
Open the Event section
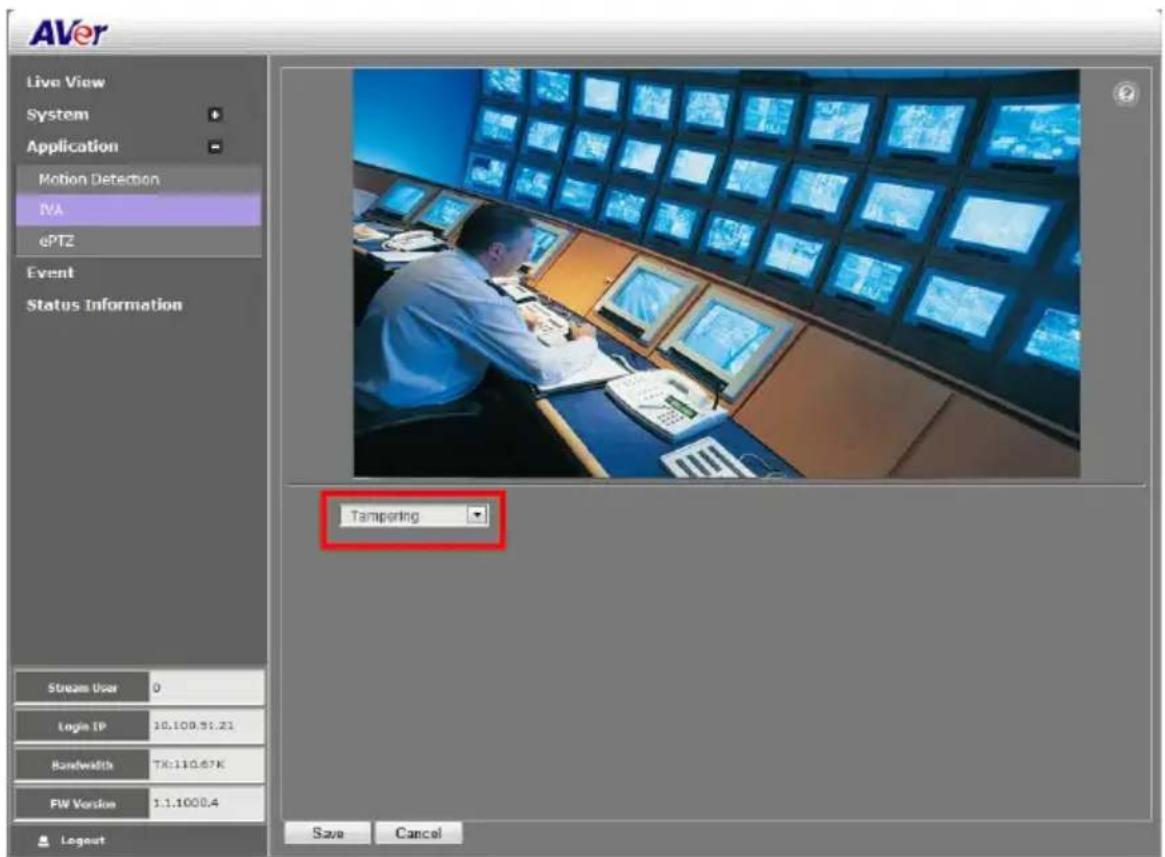click(x=50, y=273)
